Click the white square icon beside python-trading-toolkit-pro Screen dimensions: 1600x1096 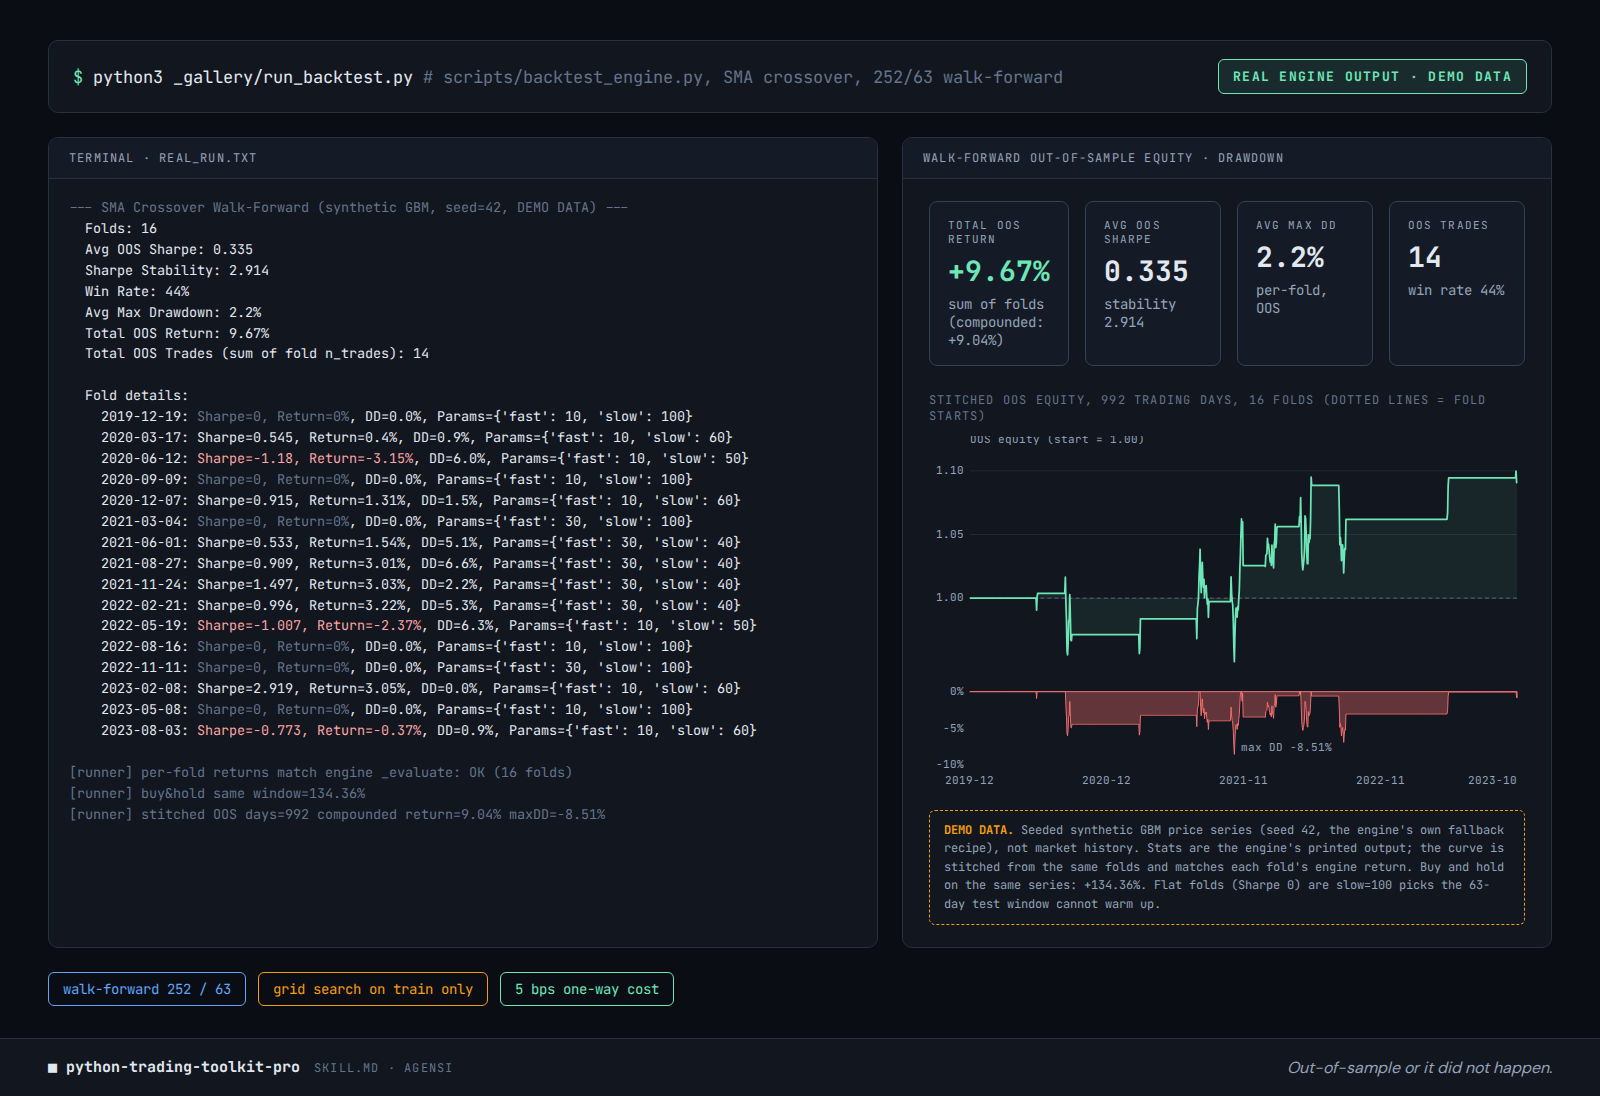53,1068
